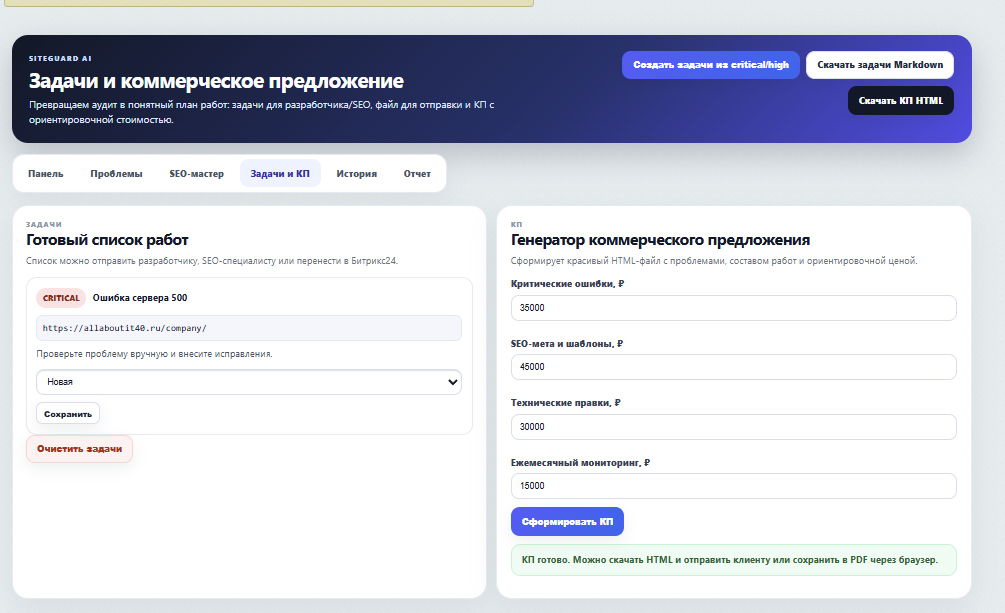Open the История tab
Screen dimensions: 1005x613
(356, 174)
